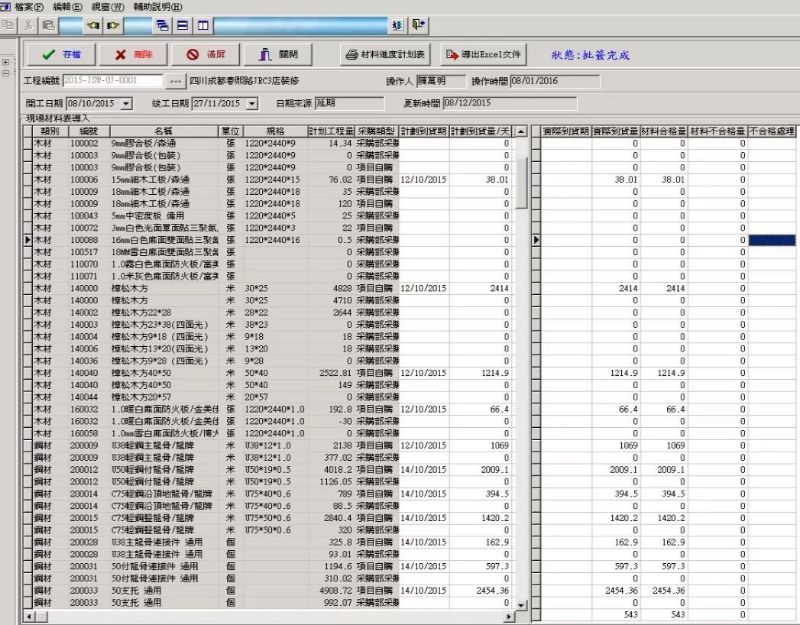Click the 導出Excel文件 export button
This screenshot has width=800, height=625.
(x=483, y=54)
